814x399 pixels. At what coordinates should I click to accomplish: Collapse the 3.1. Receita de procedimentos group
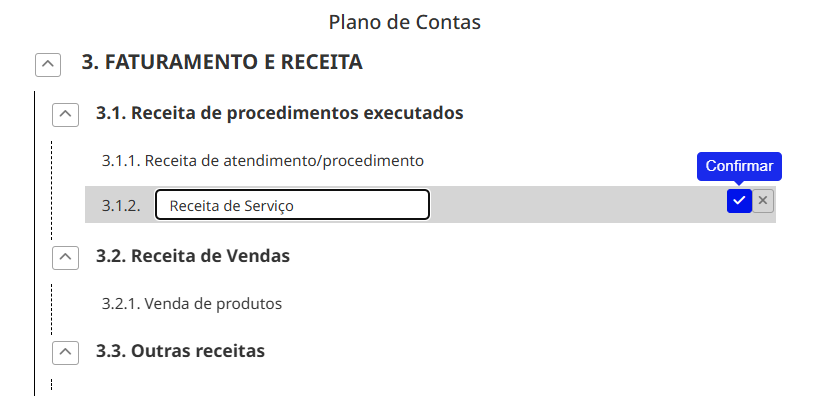click(x=65, y=114)
